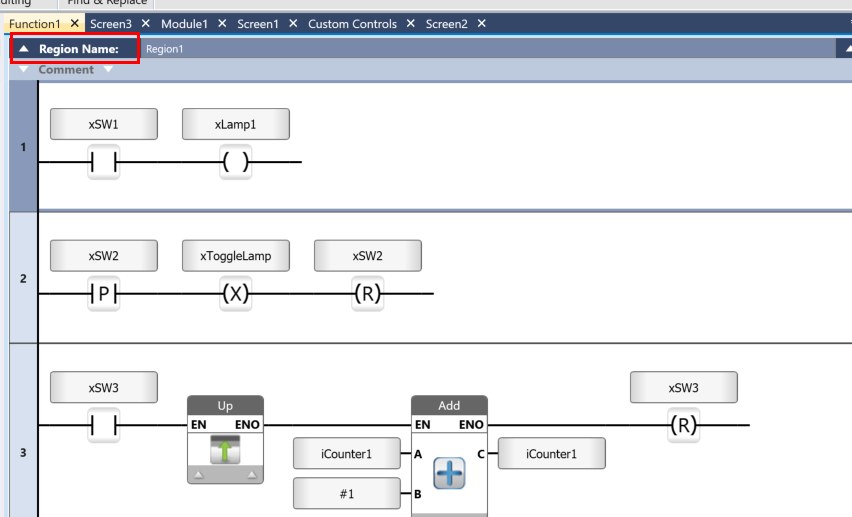Image resolution: width=852 pixels, height=517 pixels.
Task: Expand the Comment section left triangle
Action: (x=23, y=69)
